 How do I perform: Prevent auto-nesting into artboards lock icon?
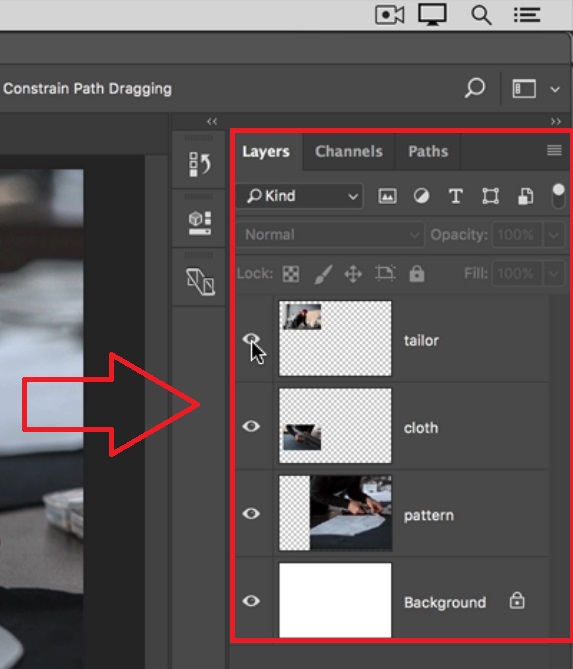(385, 273)
